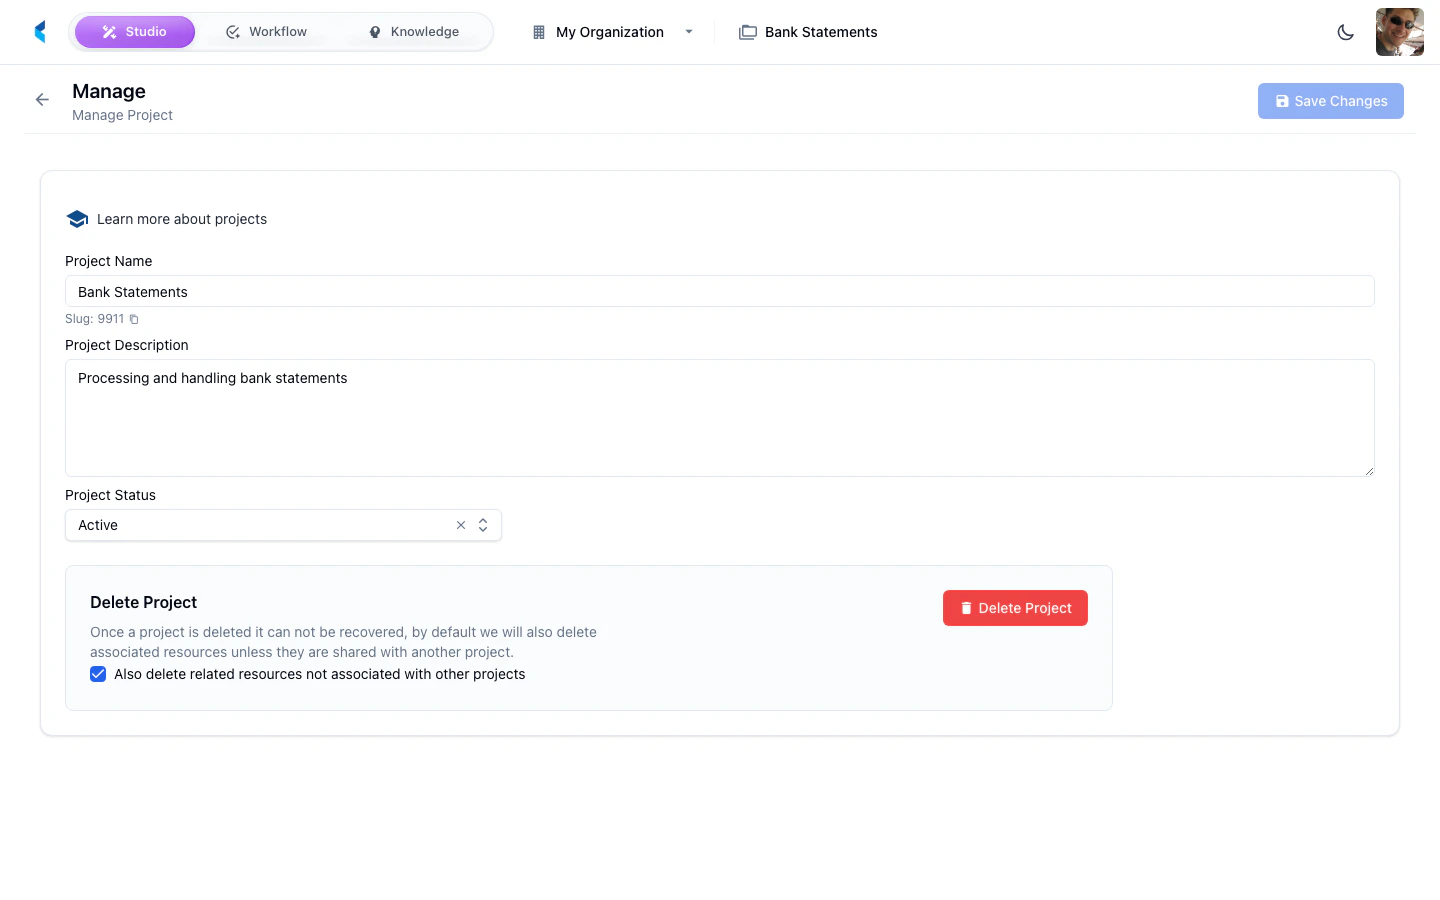
Task: Switch to the Knowledge tab
Action: pos(413,31)
